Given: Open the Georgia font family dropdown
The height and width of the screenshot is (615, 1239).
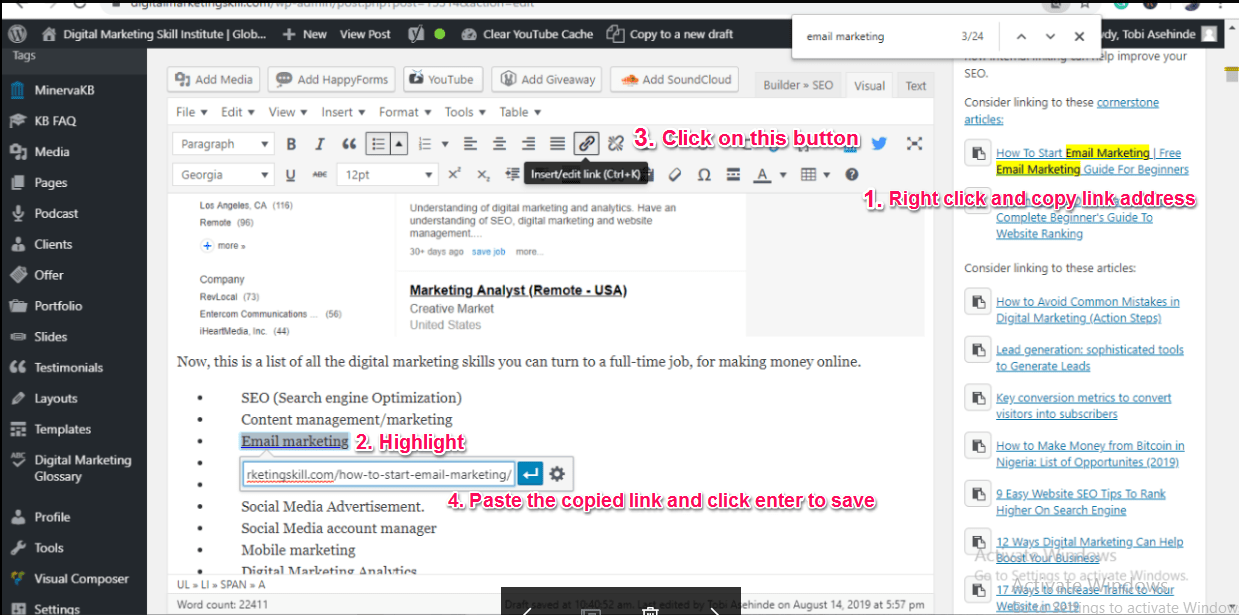Looking at the screenshot, I should (223, 175).
